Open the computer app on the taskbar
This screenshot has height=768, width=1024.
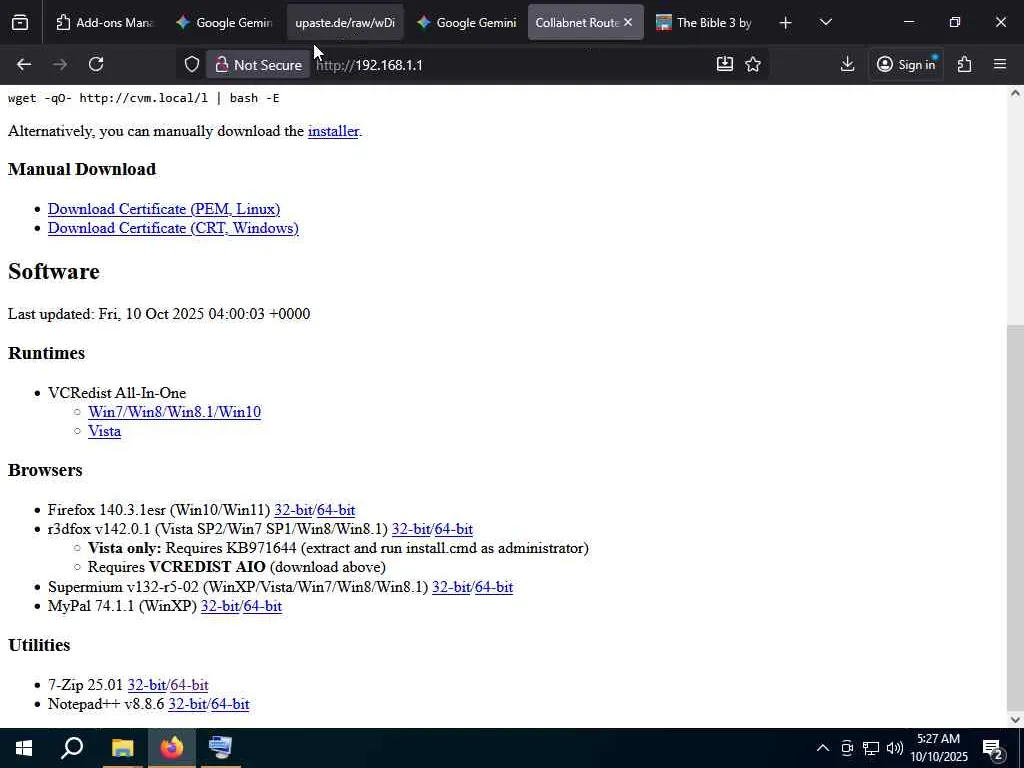[x=220, y=748]
